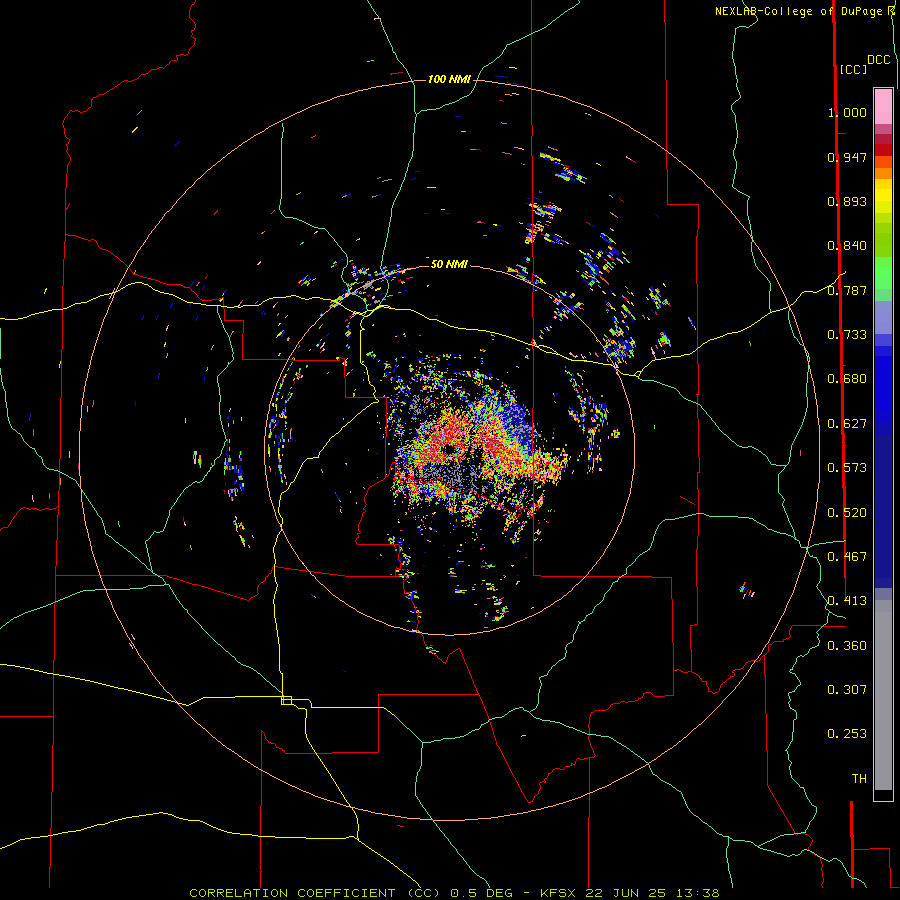Click the 1.000 scale value

click(847, 112)
